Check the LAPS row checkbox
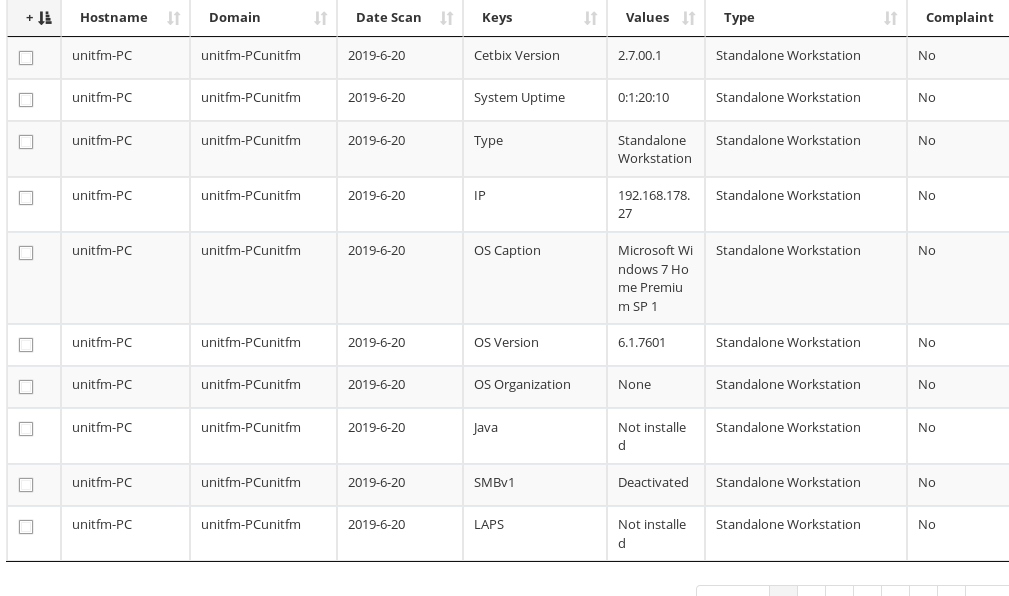This screenshot has width=1009, height=596. tap(26, 527)
